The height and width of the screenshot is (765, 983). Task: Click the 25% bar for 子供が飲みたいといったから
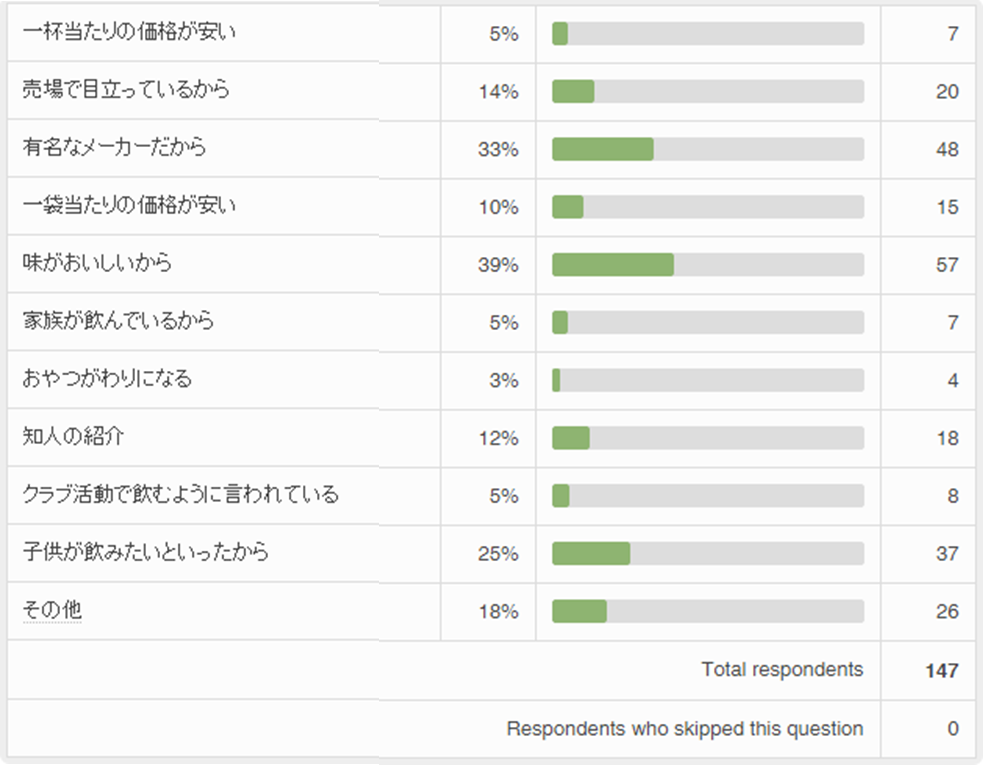coord(591,553)
